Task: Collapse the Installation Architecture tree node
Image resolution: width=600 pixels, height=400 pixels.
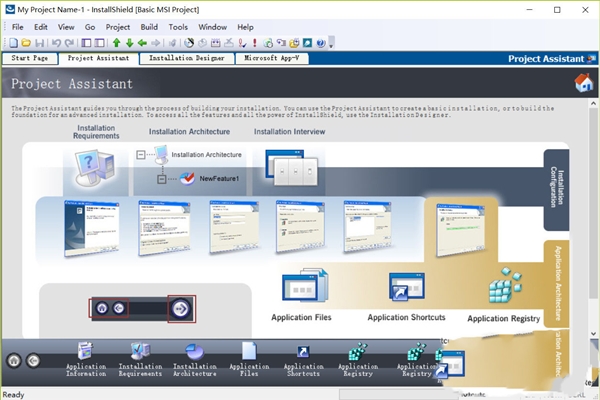Action: (141, 155)
